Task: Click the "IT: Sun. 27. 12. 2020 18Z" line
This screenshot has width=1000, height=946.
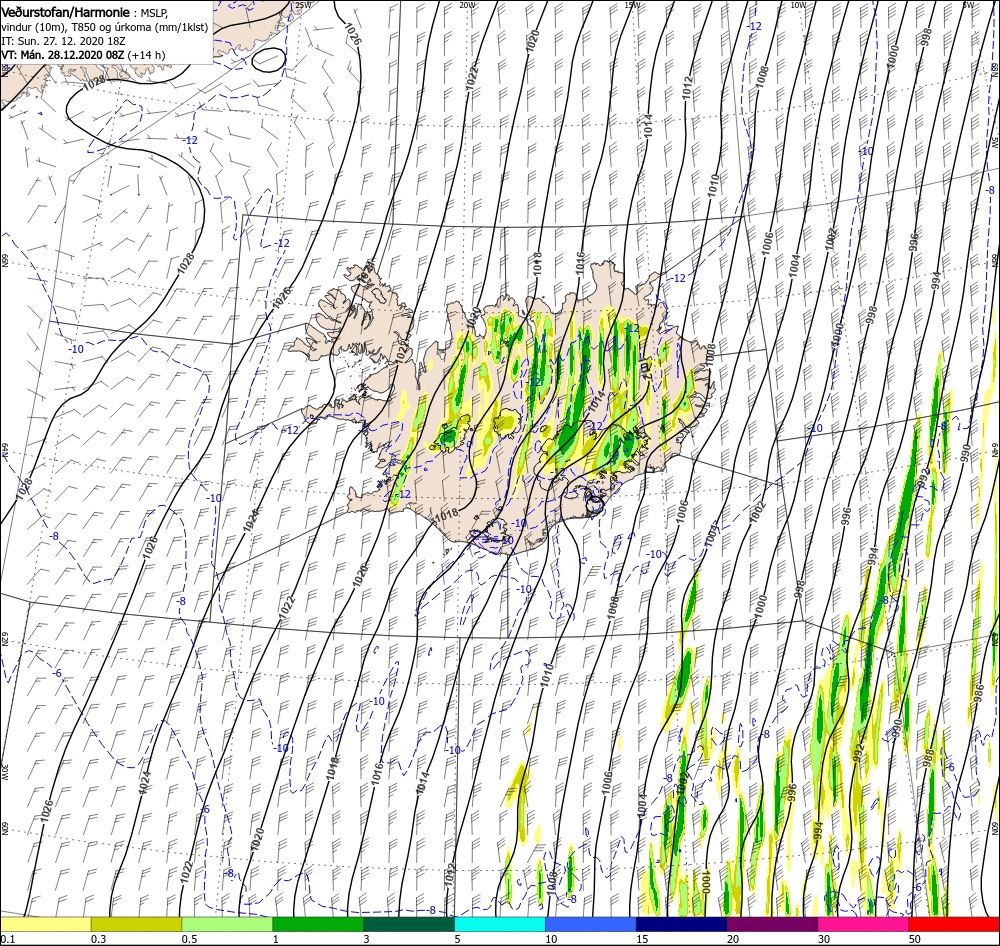Action: click(x=63, y=41)
